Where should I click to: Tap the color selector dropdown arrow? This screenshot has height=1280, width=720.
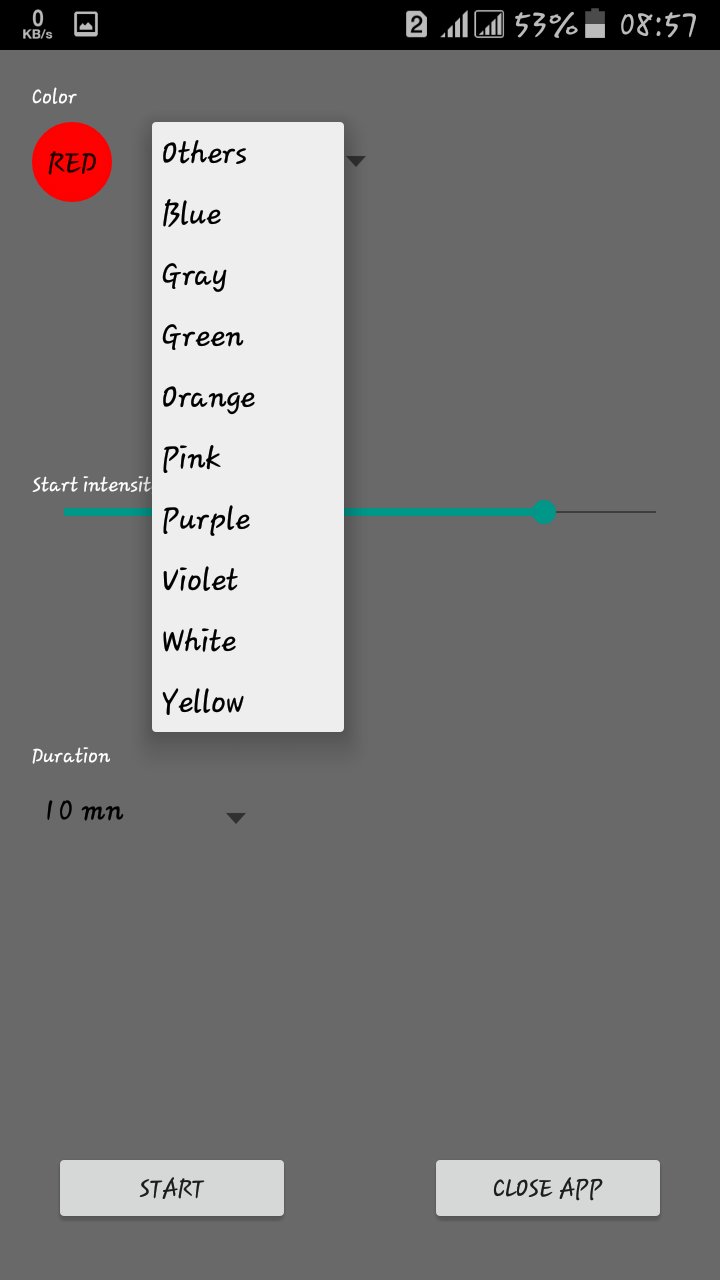(x=355, y=160)
